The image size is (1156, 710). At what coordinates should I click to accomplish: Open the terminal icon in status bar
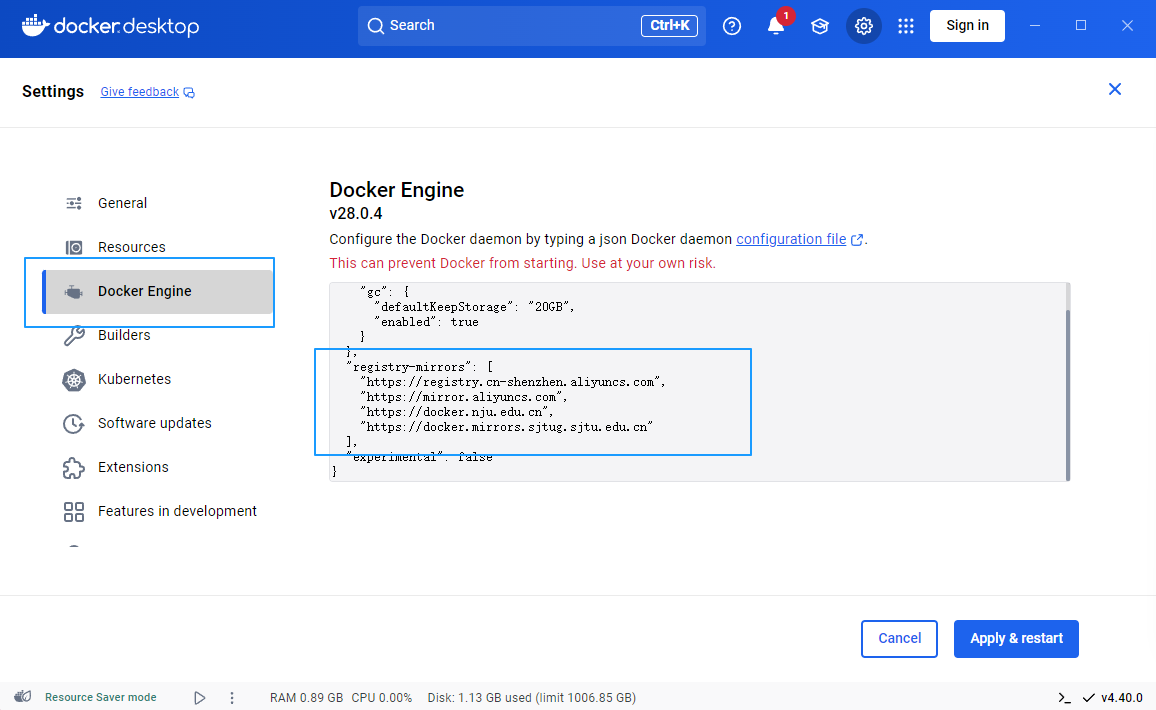click(x=1064, y=698)
